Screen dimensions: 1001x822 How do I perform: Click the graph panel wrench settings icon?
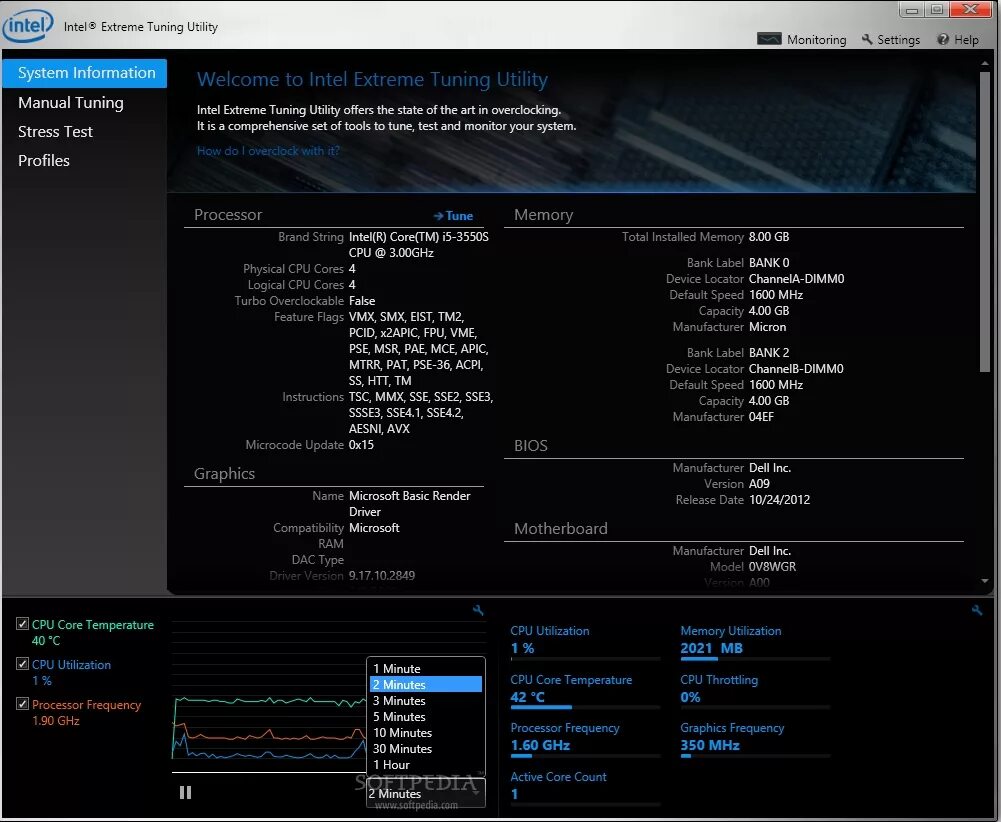478,610
